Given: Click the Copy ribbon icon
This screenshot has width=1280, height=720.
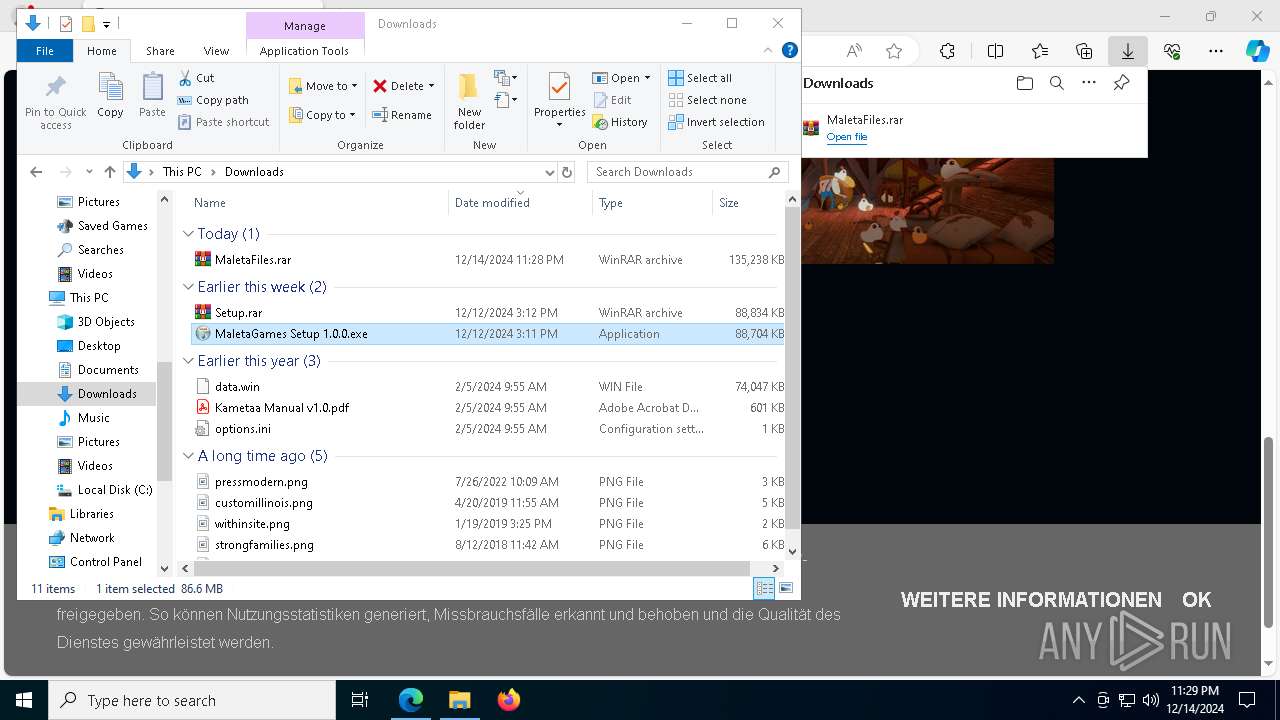Looking at the screenshot, I should 110,95.
